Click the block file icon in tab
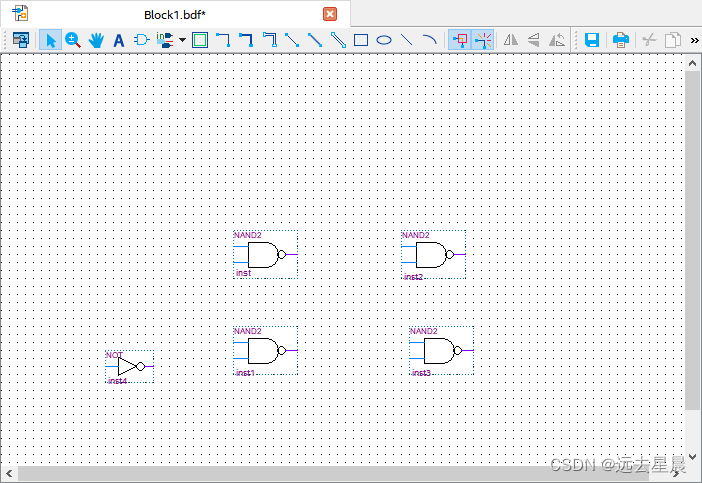The height and width of the screenshot is (483, 702). coord(20,13)
